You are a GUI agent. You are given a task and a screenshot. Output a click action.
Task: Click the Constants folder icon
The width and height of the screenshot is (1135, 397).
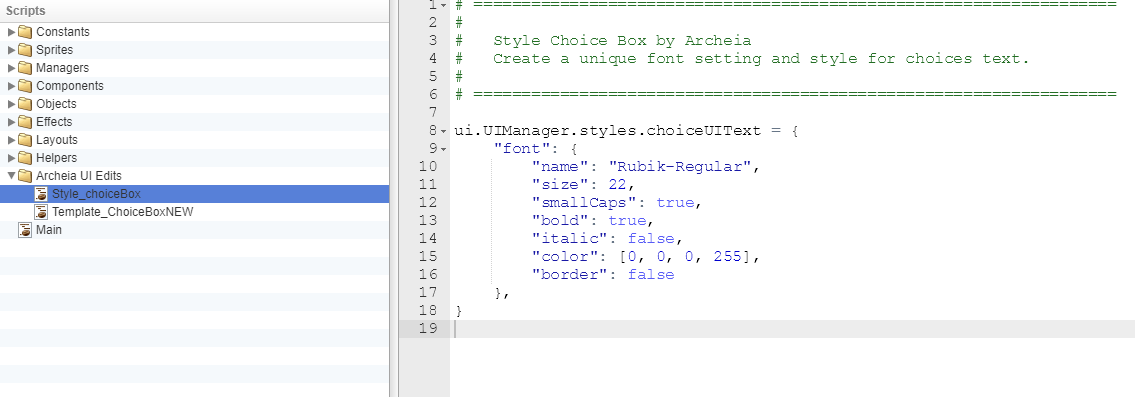point(25,32)
